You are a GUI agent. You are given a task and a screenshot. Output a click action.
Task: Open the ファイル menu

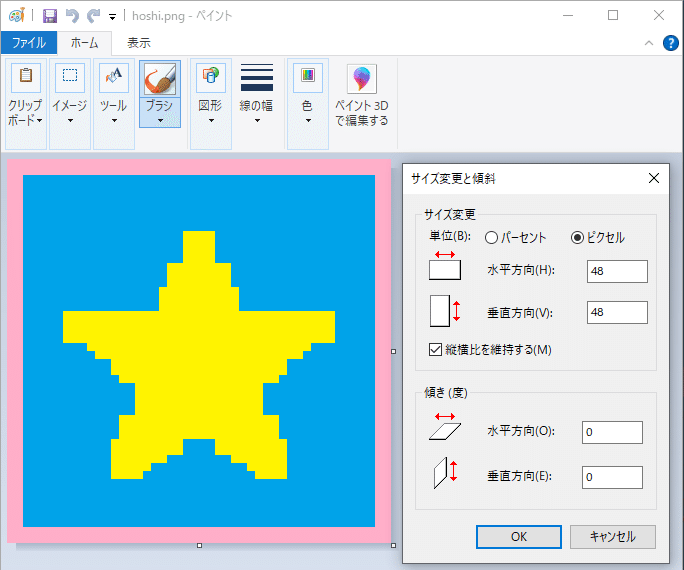[x=29, y=43]
